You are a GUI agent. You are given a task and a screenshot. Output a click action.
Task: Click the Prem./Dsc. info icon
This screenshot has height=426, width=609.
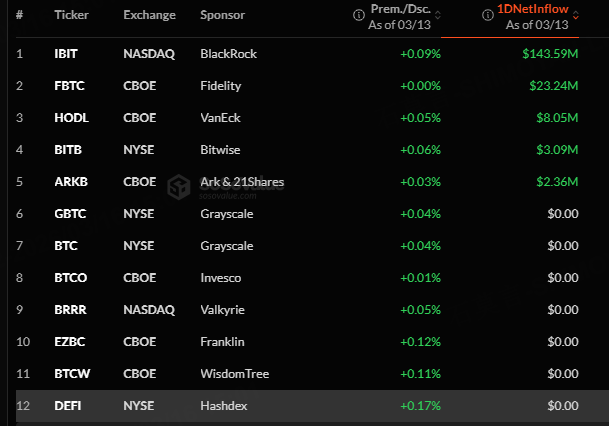point(358,15)
